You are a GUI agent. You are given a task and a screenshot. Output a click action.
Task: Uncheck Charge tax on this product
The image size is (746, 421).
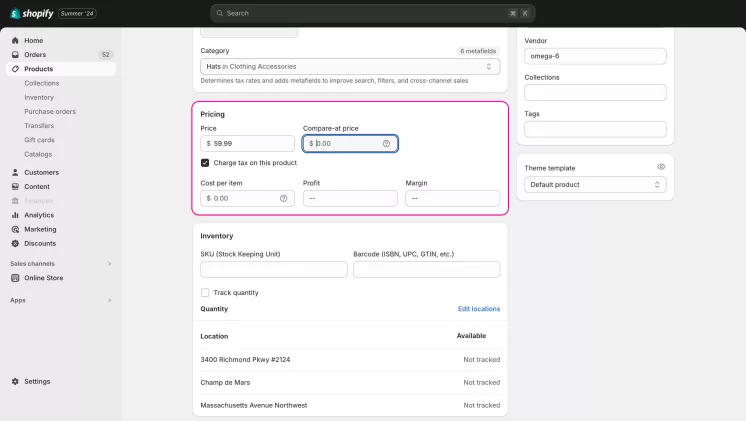205,163
